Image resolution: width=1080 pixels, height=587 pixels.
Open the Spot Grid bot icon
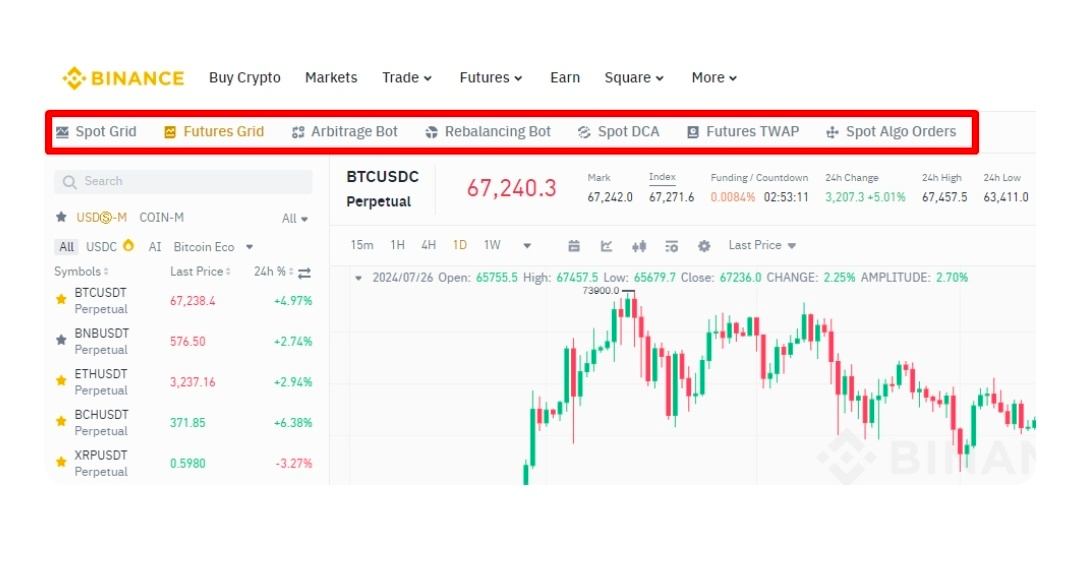(62, 132)
